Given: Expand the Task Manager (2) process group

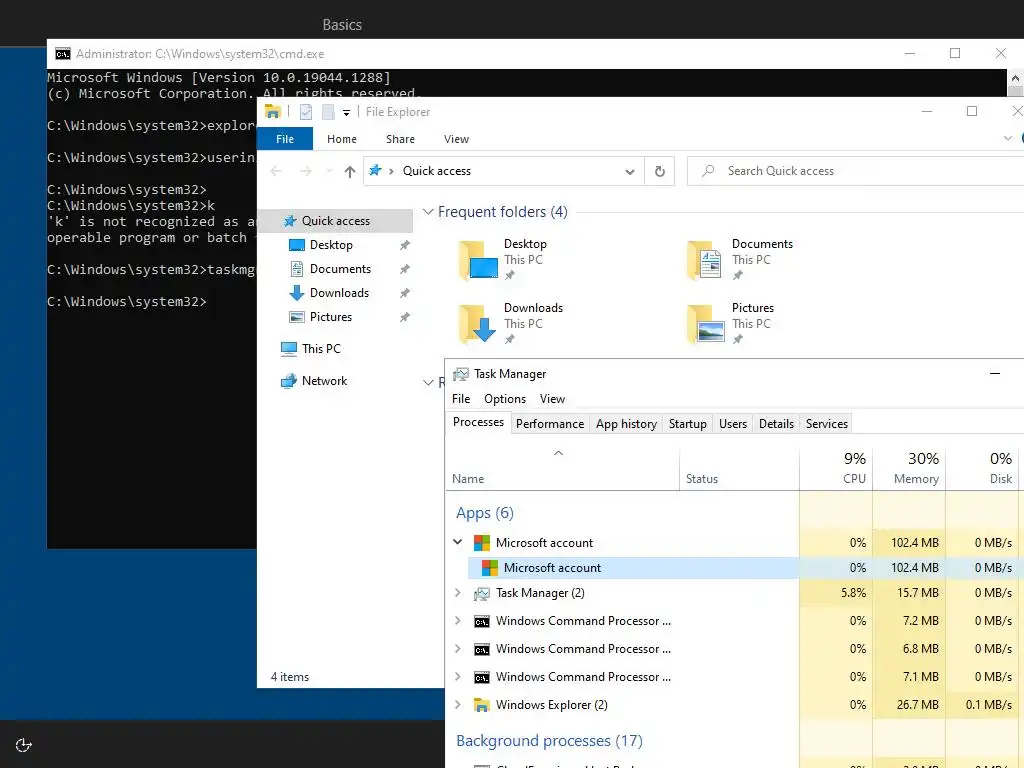Looking at the screenshot, I should click(x=458, y=593).
